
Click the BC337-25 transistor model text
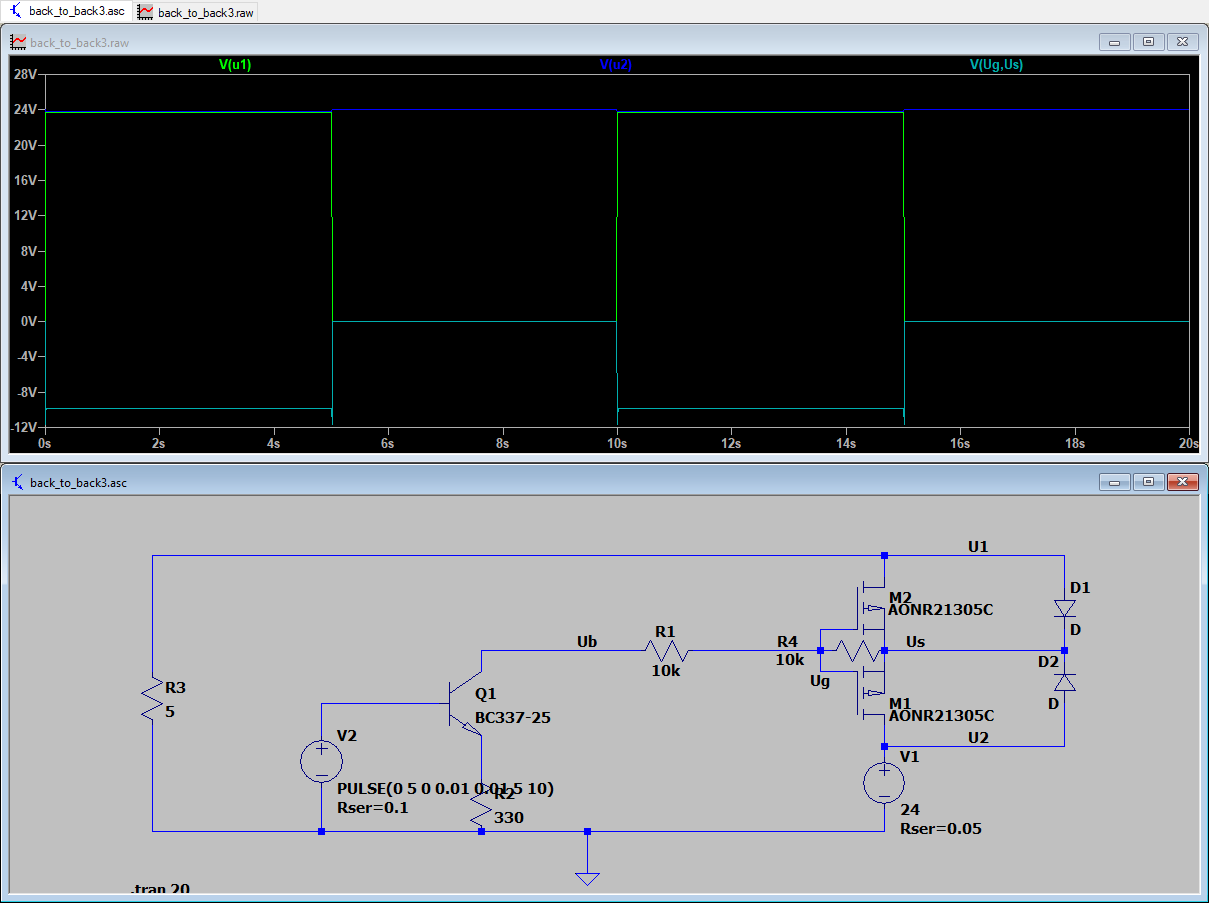tap(513, 718)
